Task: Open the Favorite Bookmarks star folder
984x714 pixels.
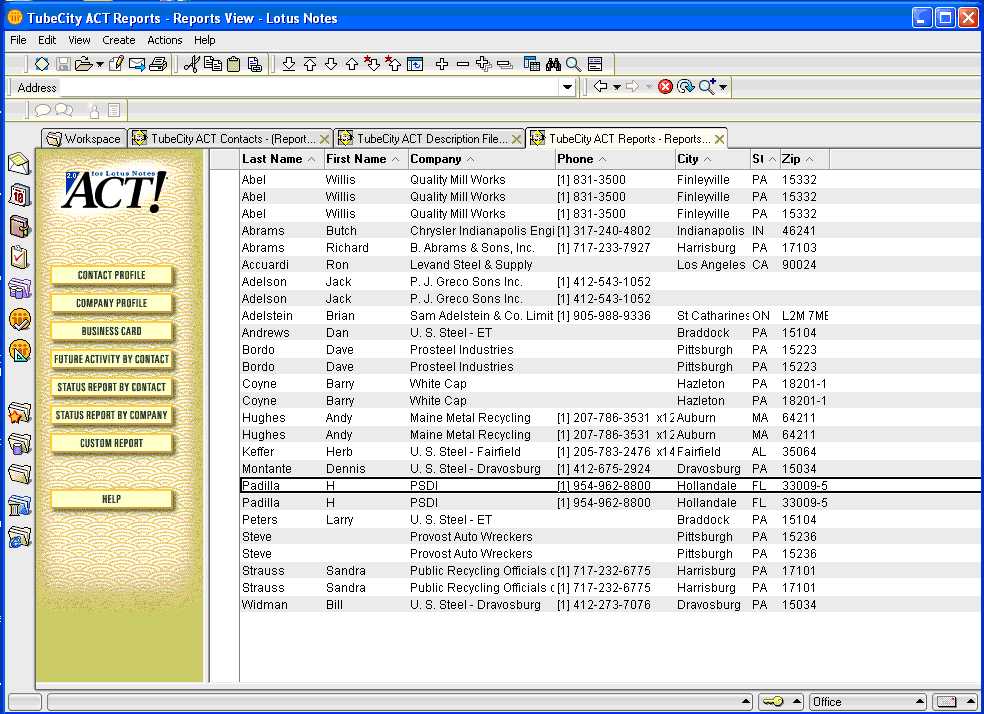Action: point(19,413)
